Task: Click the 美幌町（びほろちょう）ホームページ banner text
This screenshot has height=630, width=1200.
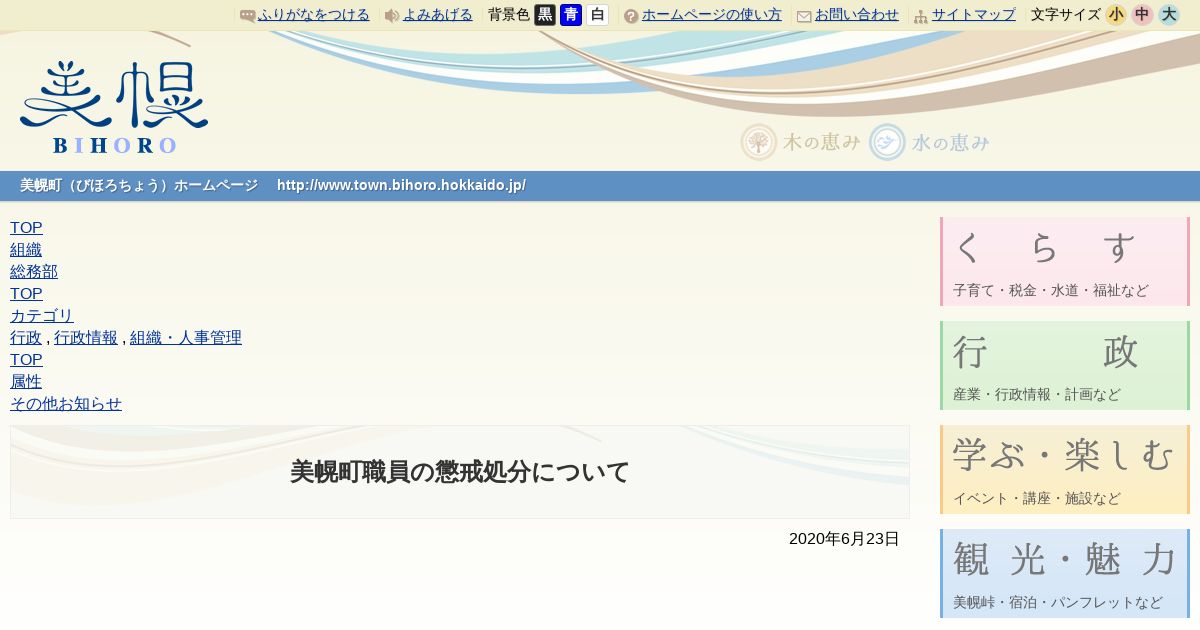Action: coord(139,186)
